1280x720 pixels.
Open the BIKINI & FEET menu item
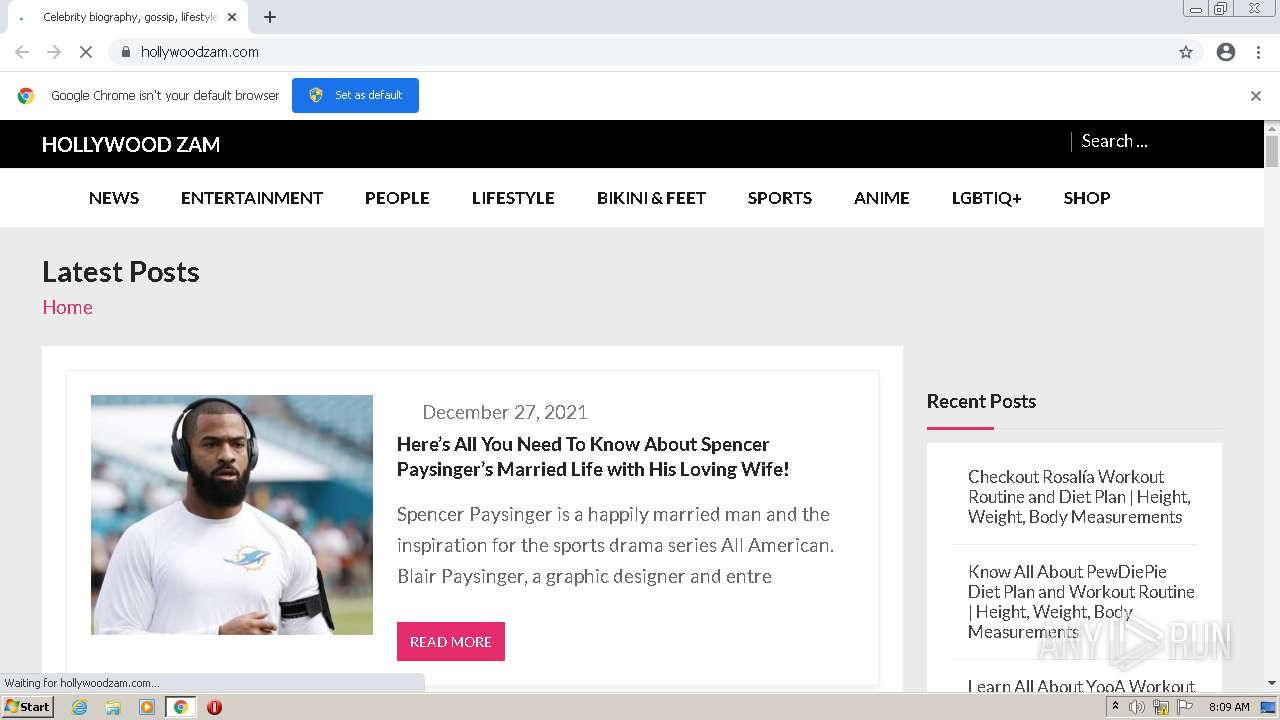click(x=651, y=198)
